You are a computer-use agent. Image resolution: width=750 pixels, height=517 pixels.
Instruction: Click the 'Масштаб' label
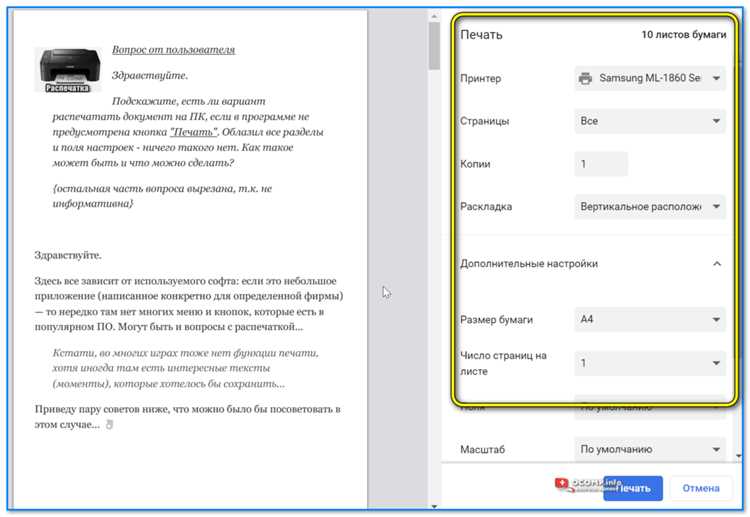(x=482, y=450)
